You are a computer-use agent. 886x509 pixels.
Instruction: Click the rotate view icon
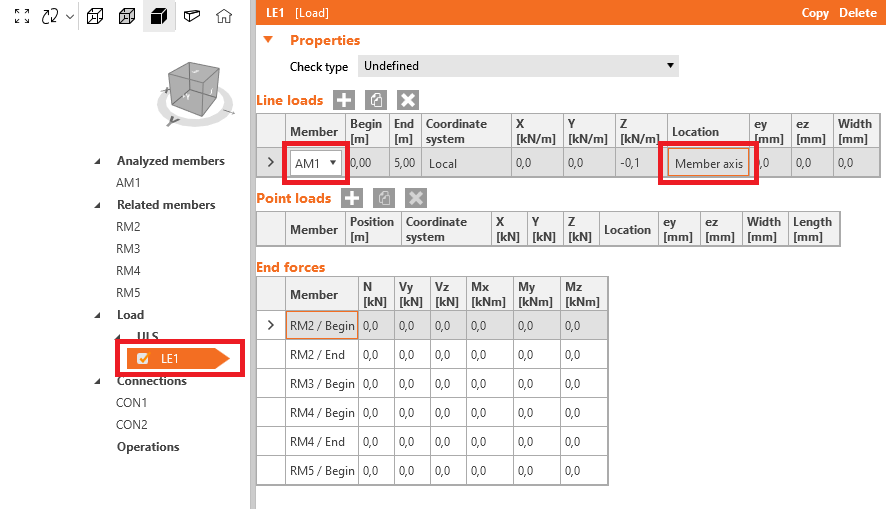(x=50, y=16)
